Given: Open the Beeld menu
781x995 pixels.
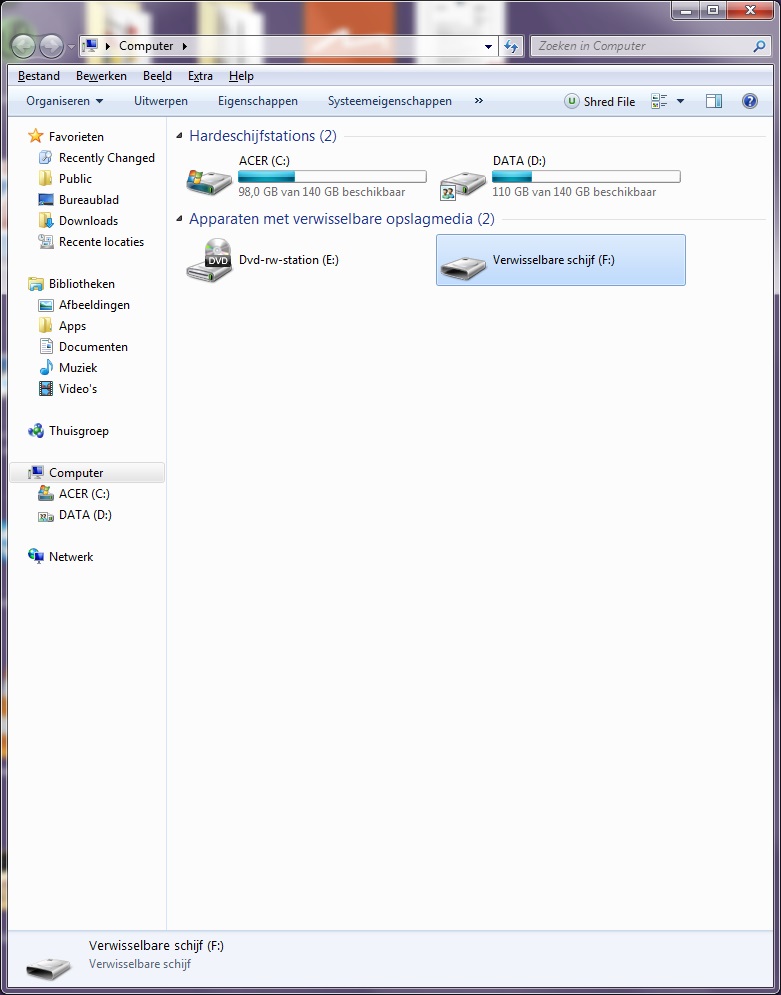Looking at the screenshot, I should 157,76.
